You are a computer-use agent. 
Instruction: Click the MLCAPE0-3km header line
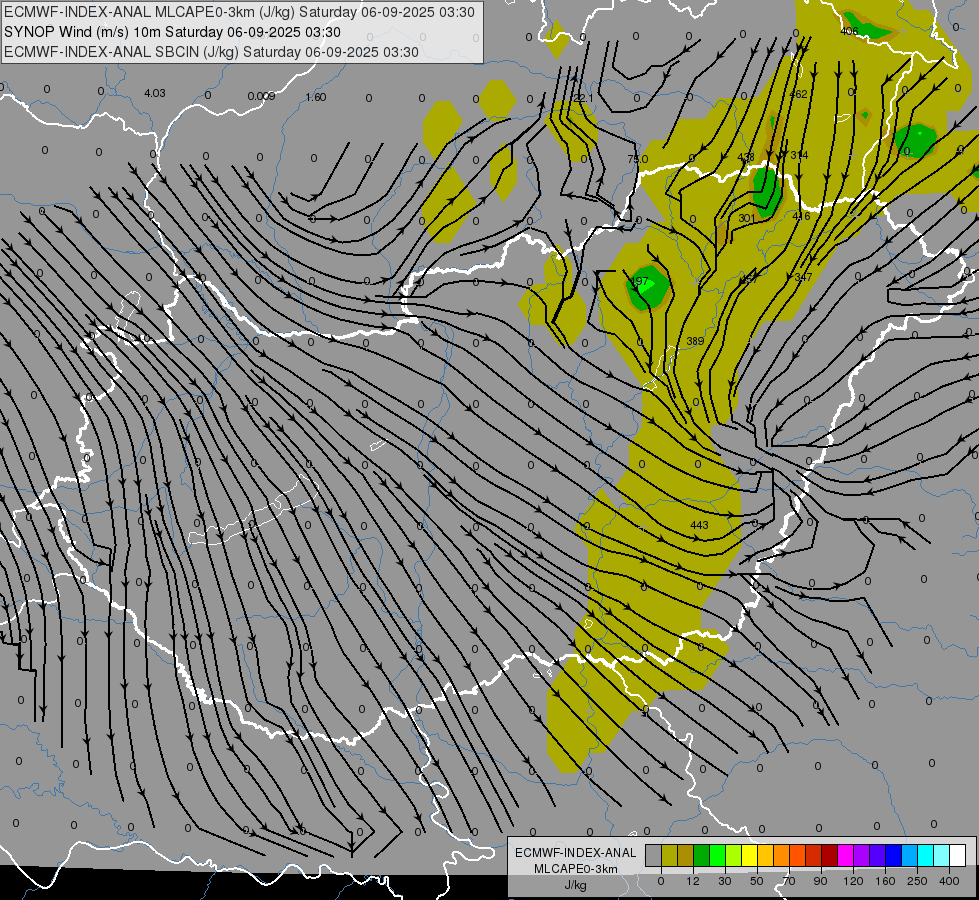pyautogui.click(x=239, y=12)
